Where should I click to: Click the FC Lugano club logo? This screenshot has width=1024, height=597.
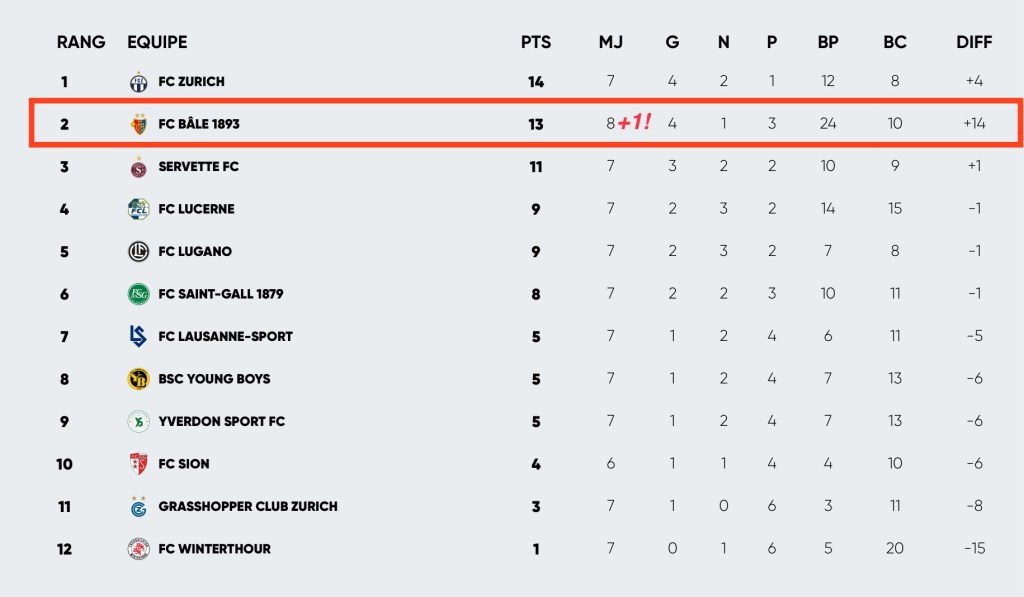pos(138,252)
